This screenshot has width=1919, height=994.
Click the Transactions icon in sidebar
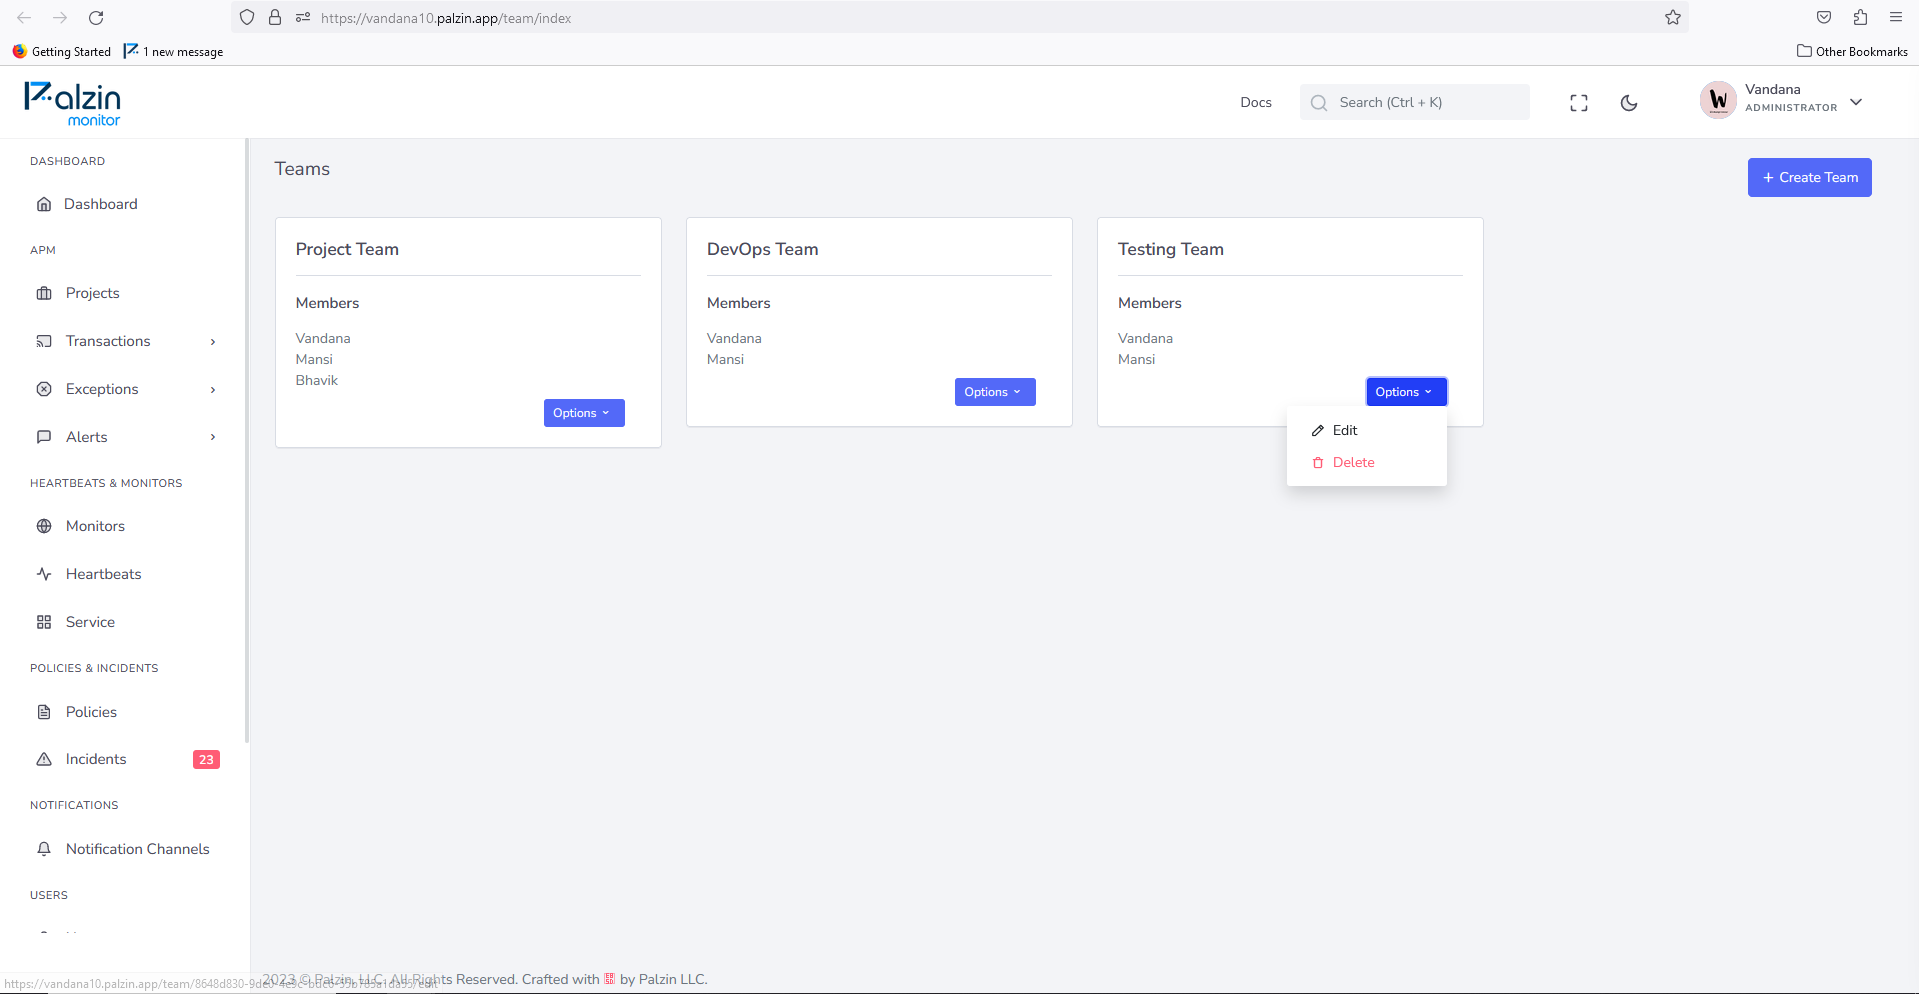tap(44, 341)
